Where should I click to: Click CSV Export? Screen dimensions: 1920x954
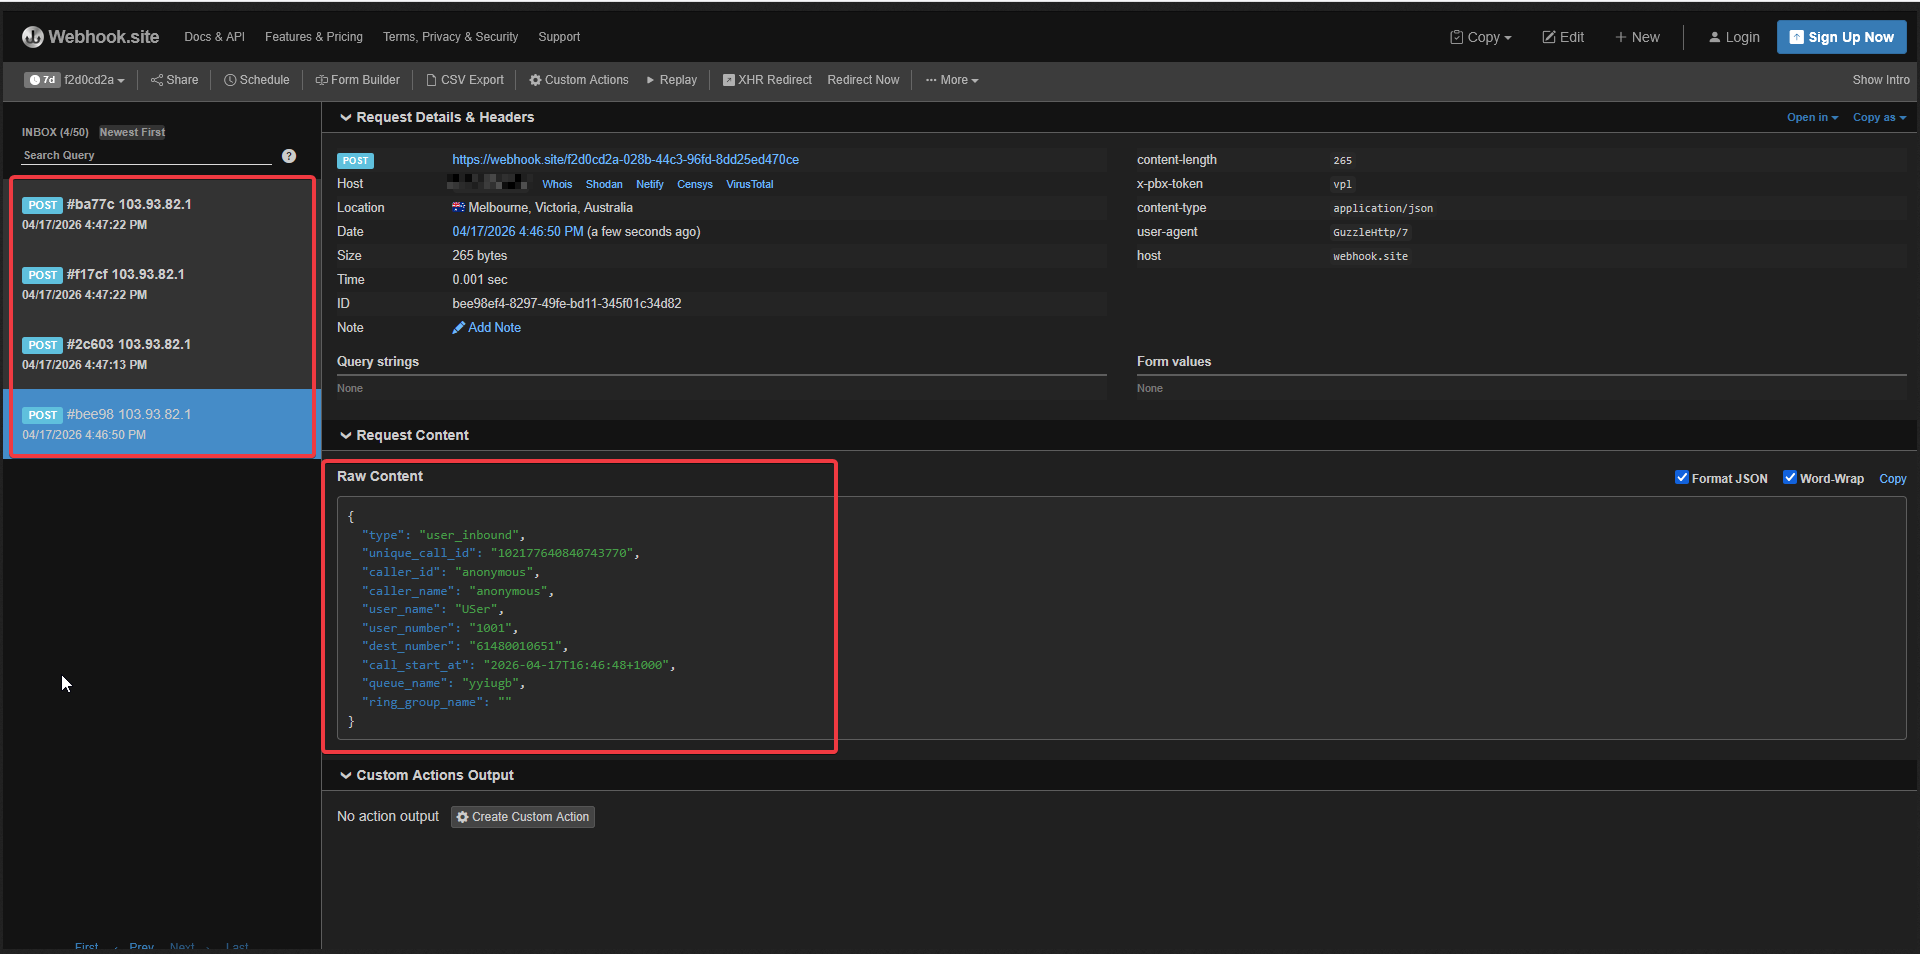pos(465,80)
